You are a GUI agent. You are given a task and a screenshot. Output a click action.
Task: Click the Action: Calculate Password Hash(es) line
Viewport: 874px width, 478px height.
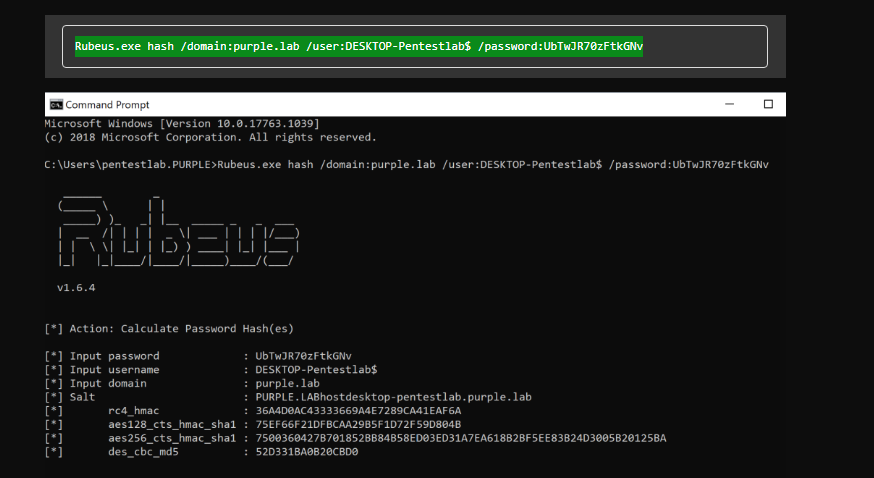point(169,329)
